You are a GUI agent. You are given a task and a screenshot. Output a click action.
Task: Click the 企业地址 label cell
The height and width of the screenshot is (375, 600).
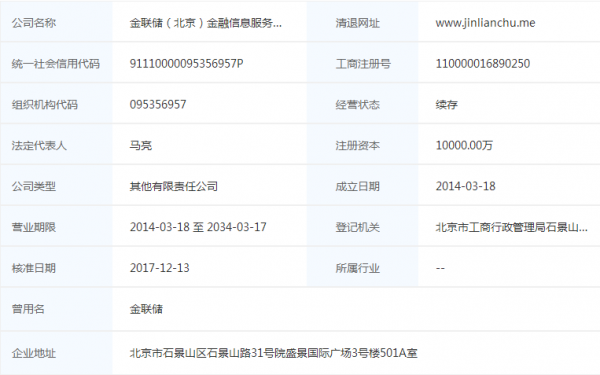coord(56,353)
